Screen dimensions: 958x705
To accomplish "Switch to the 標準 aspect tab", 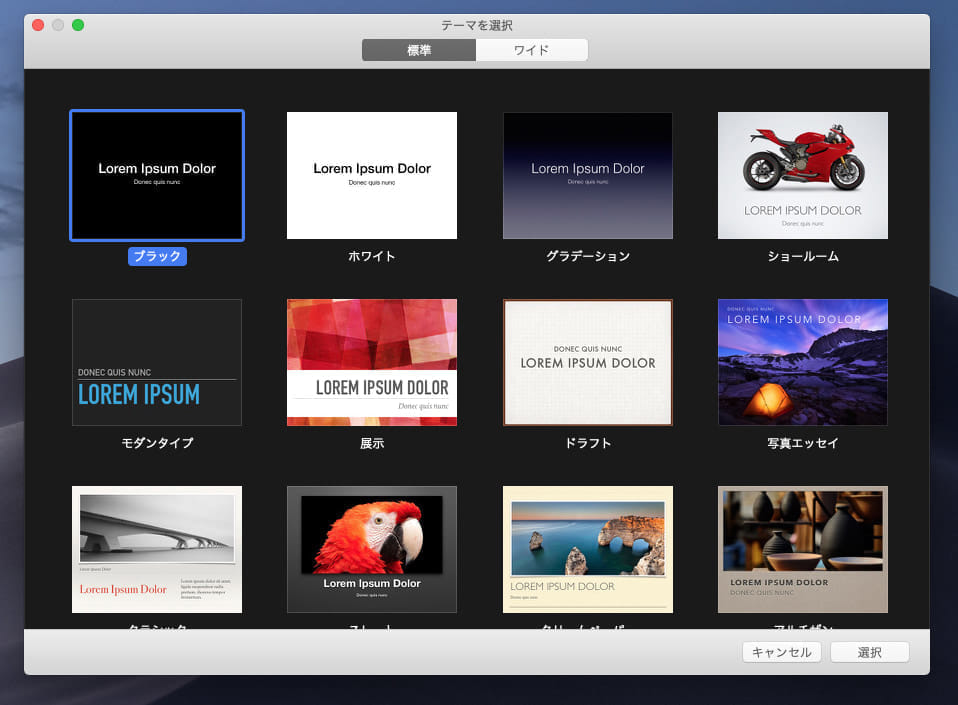I will [x=419, y=50].
